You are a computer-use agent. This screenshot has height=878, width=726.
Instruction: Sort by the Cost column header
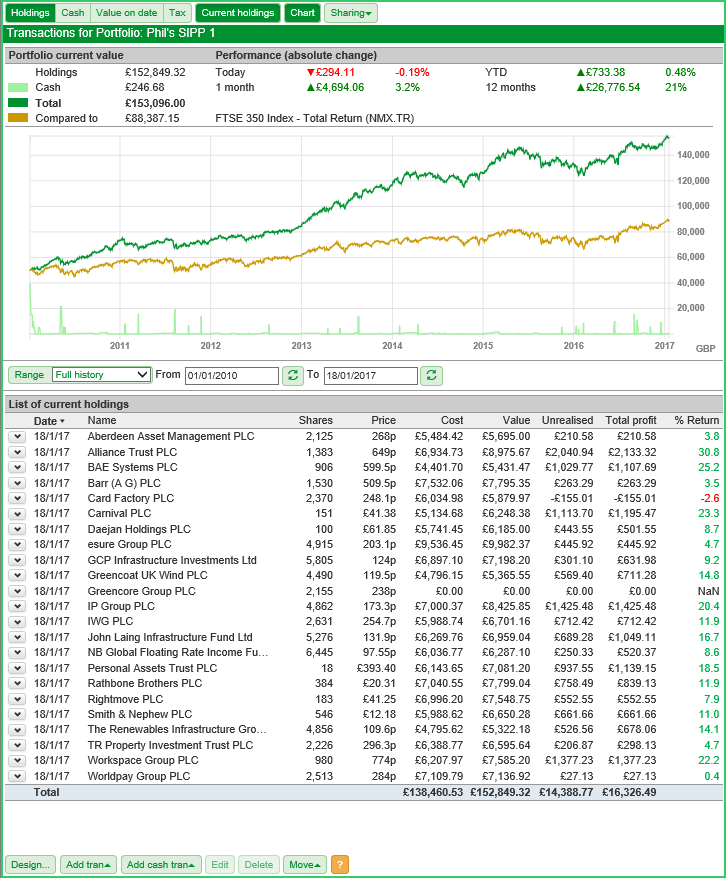tap(452, 421)
